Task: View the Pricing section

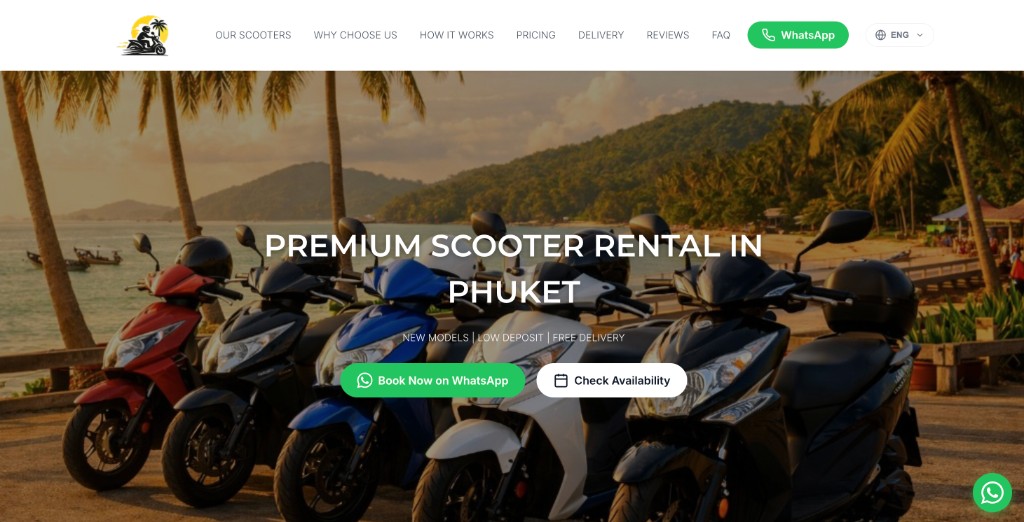Action: tap(536, 35)
